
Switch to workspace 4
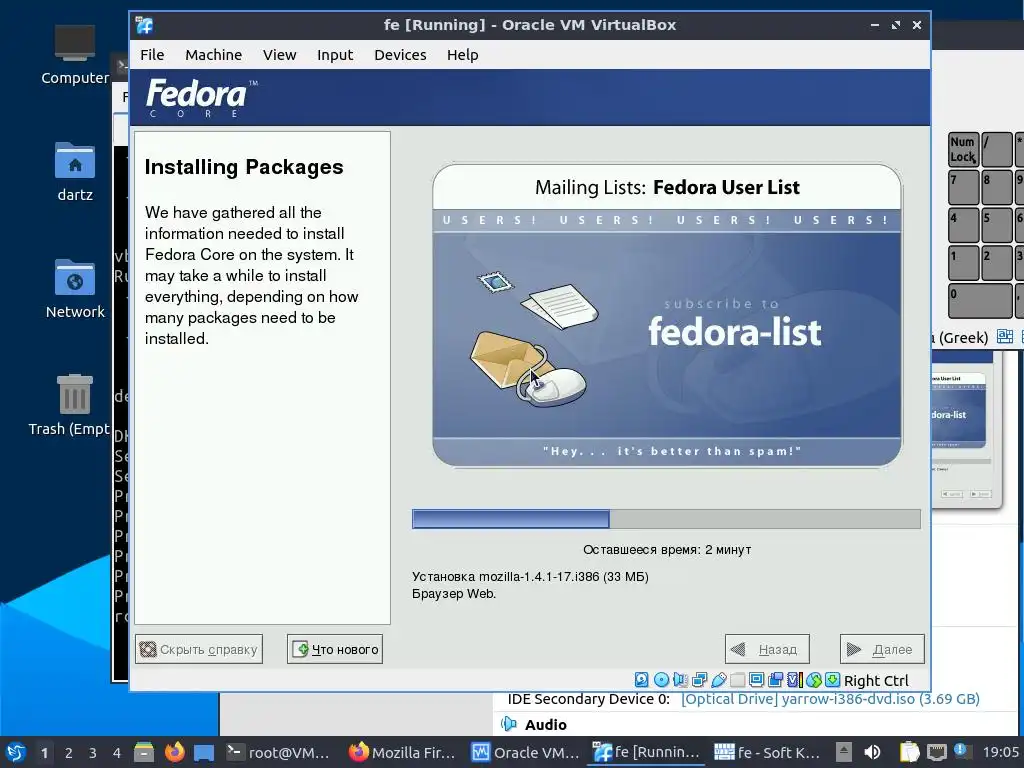[117, 753]
